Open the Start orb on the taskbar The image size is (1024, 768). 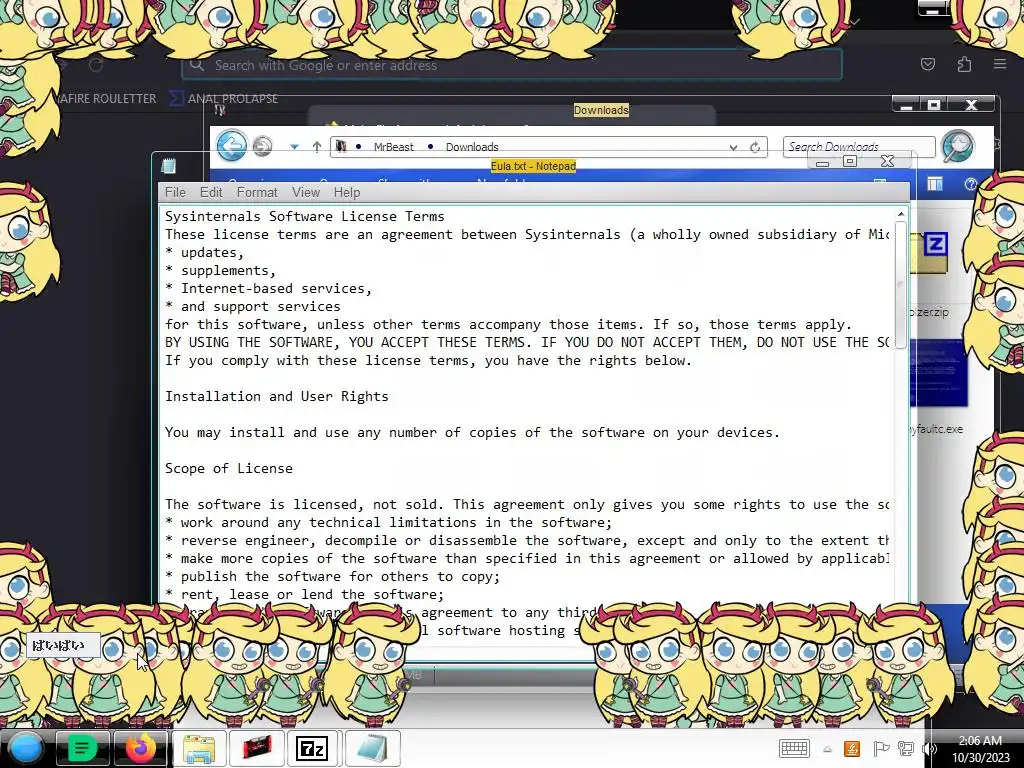25,748
